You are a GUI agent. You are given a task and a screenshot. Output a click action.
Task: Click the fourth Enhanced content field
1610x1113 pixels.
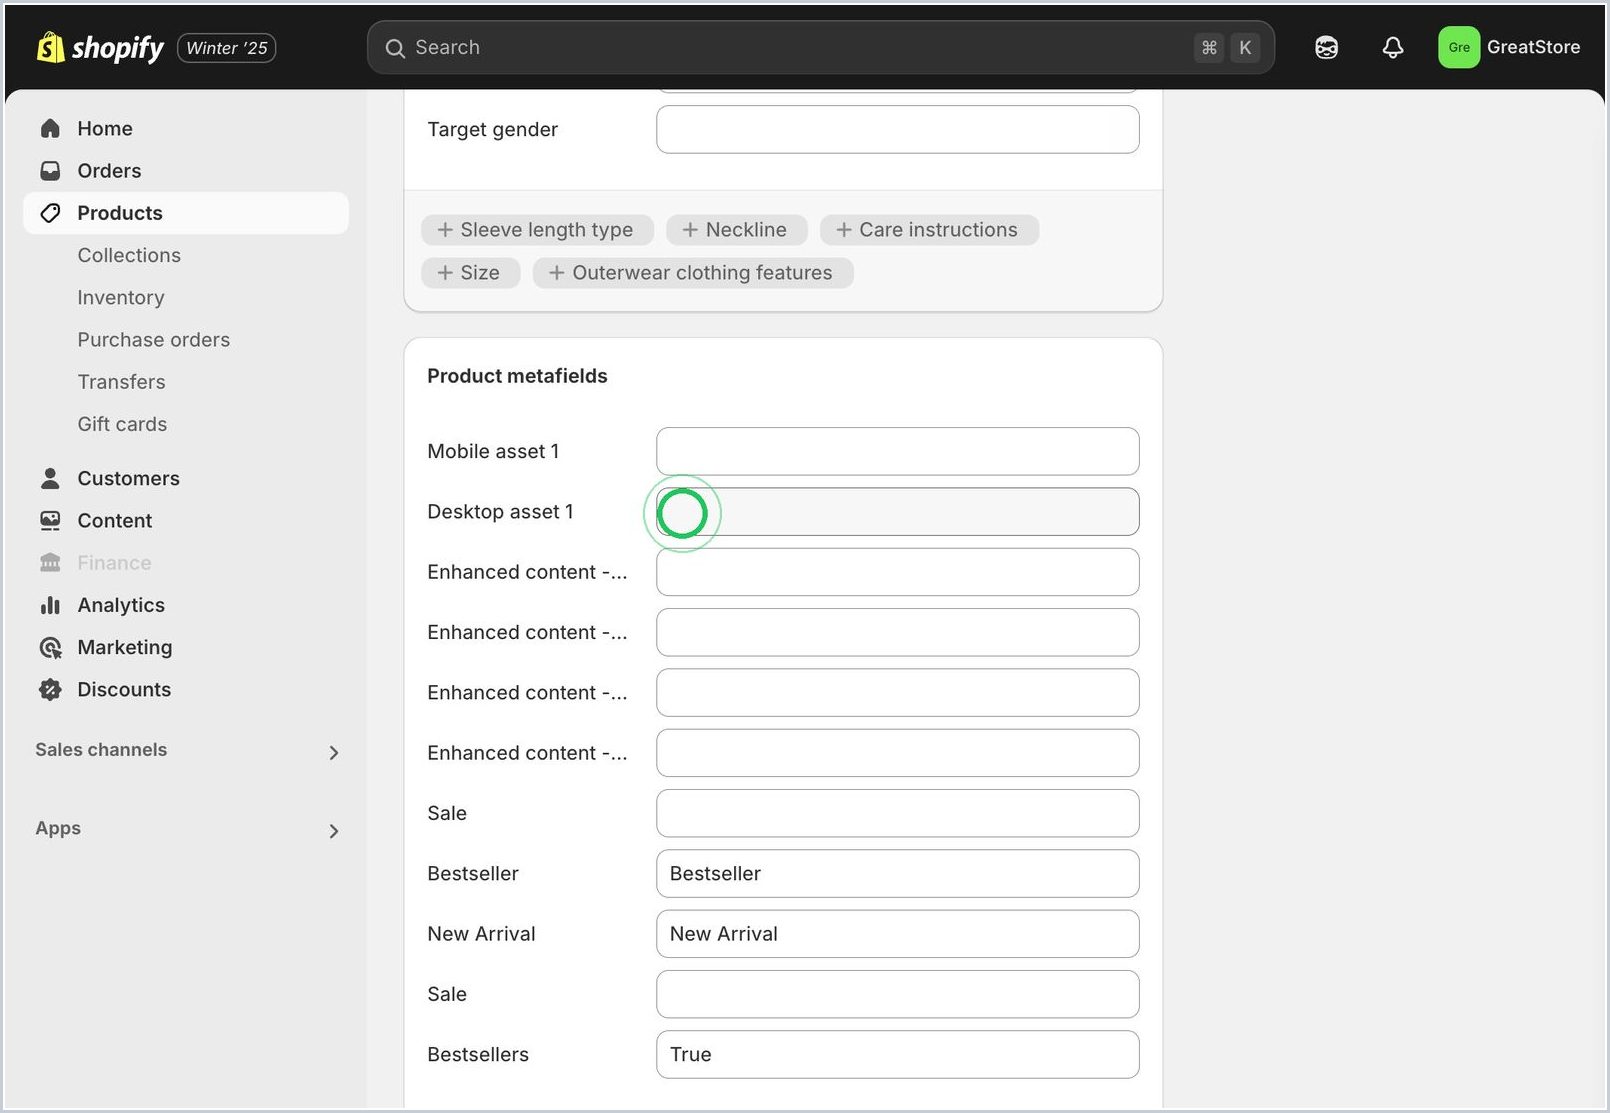coord(897,753)
